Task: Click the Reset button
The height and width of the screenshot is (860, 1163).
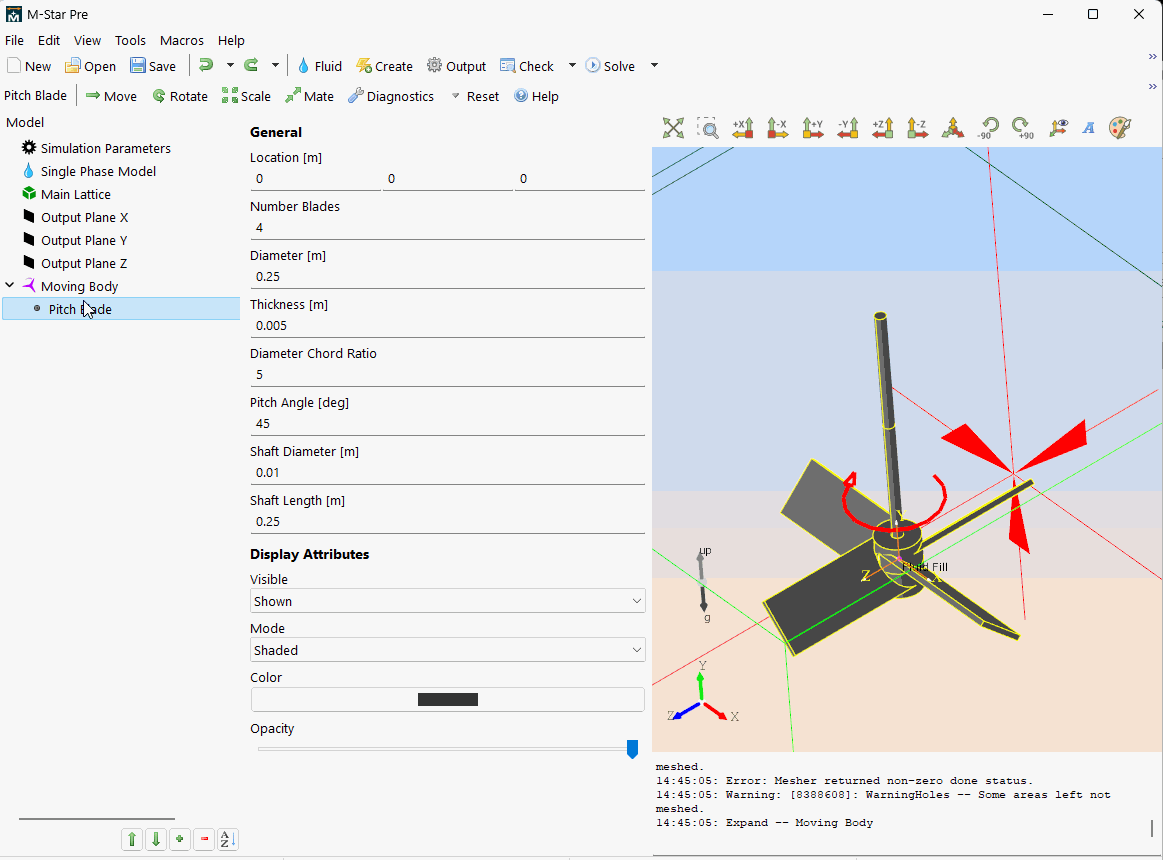Action: [x=483, y=96]
